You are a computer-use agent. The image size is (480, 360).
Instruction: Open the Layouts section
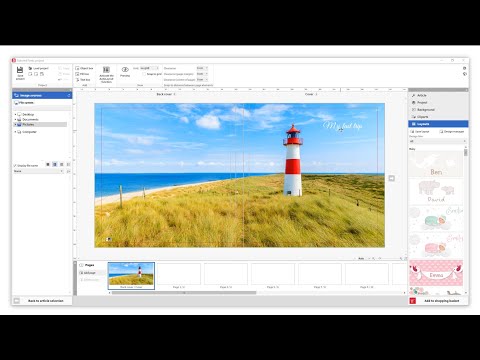point(438,124)
